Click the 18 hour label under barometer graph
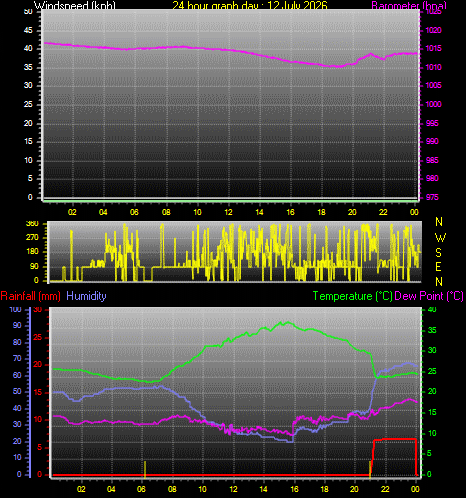This screenshot has height=498, width=466. (x=321, y=212)
